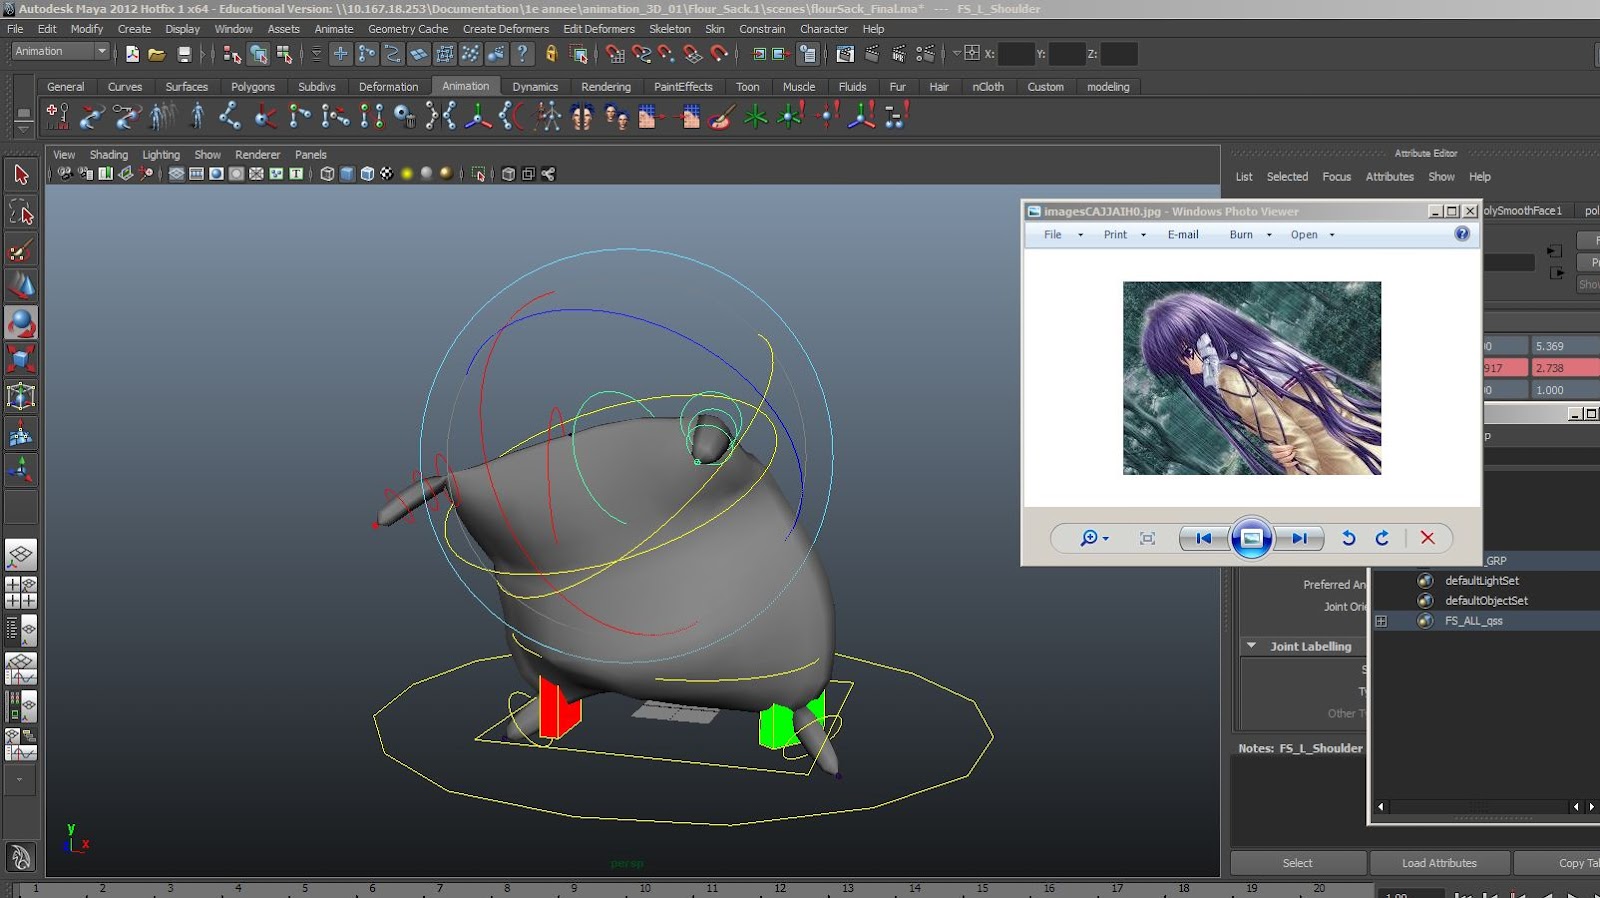
Task: Activate the Lasso select tool
Action: pyautogui.click(x=21, y=212)
